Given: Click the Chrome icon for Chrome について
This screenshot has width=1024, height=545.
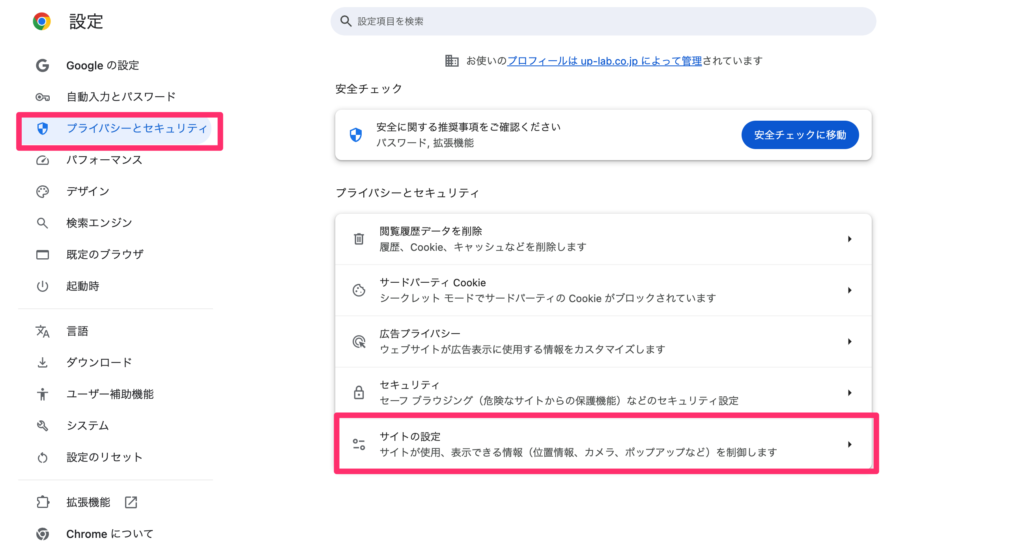Looking at the screenshot, I should (x=42, y=534).
